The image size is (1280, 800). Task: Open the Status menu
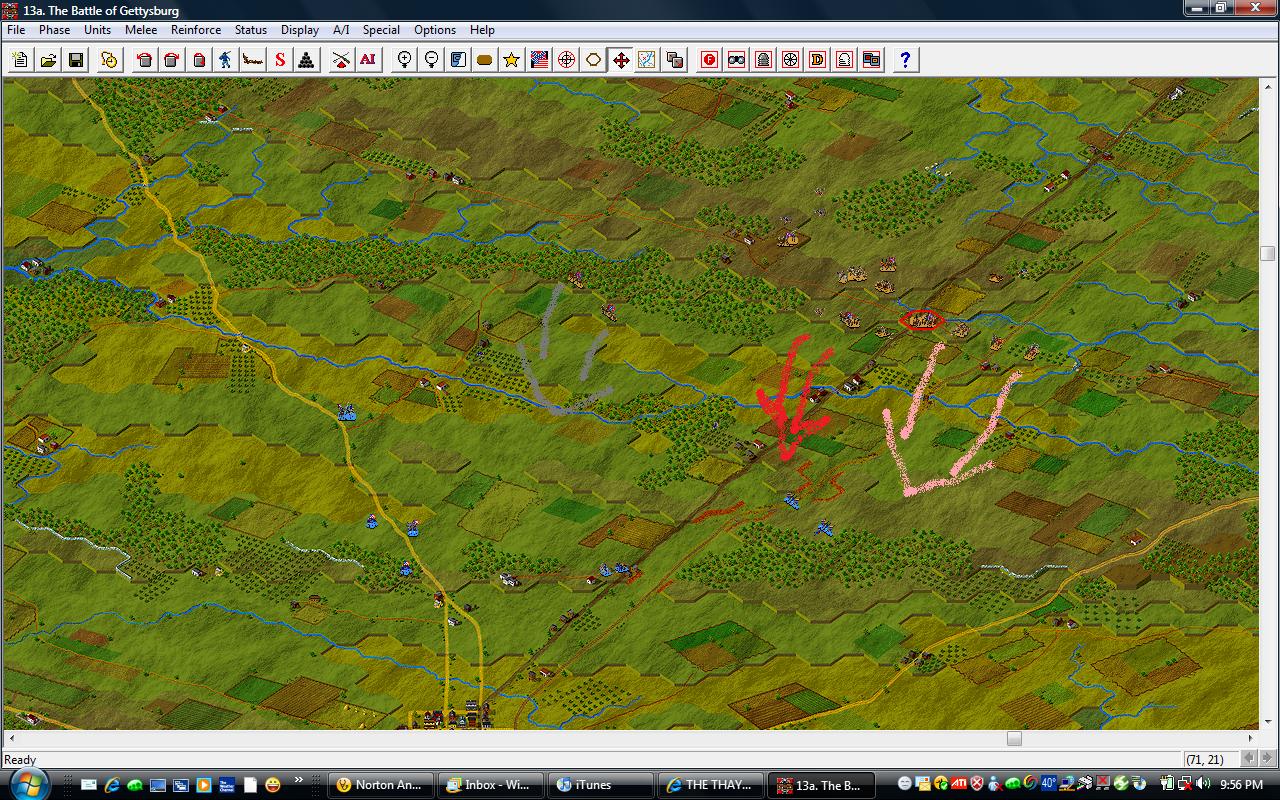pyautogui.click(x=251, y=30)
